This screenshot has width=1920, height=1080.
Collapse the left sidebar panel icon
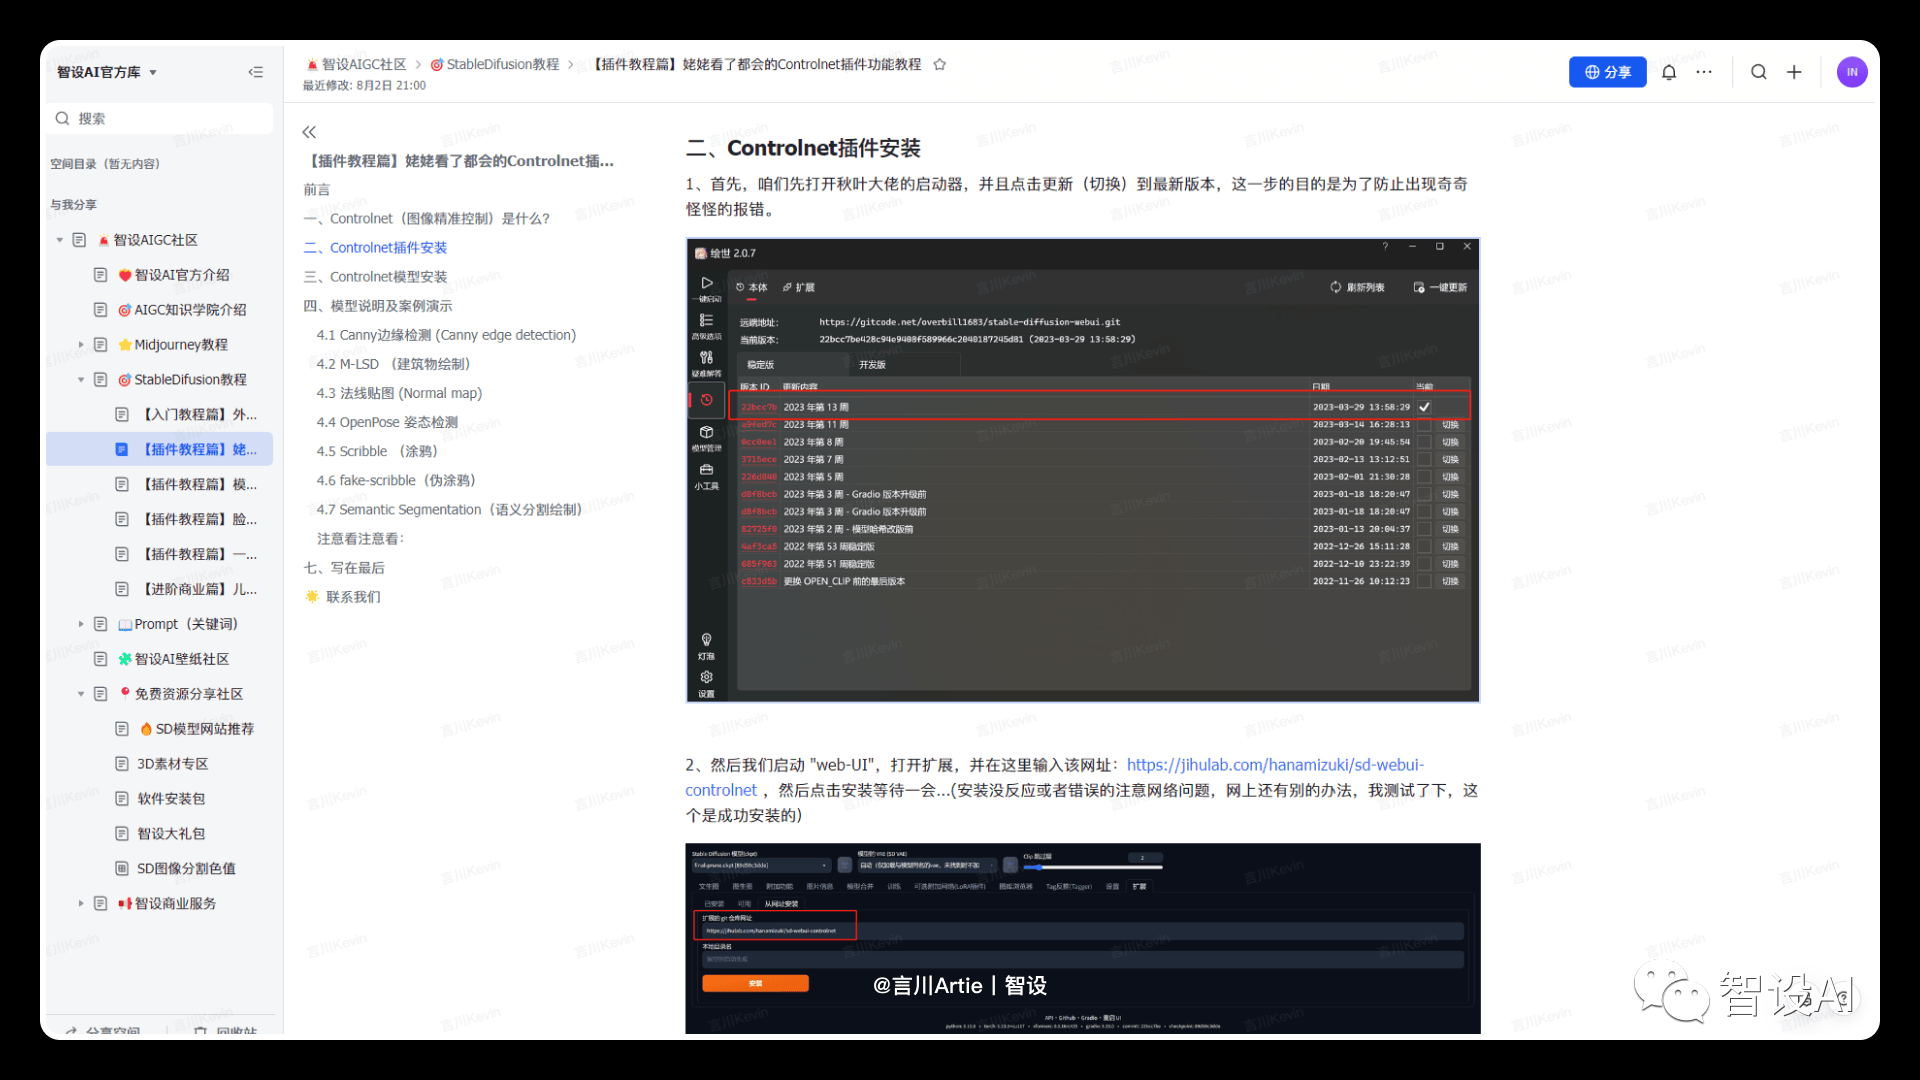256,72
